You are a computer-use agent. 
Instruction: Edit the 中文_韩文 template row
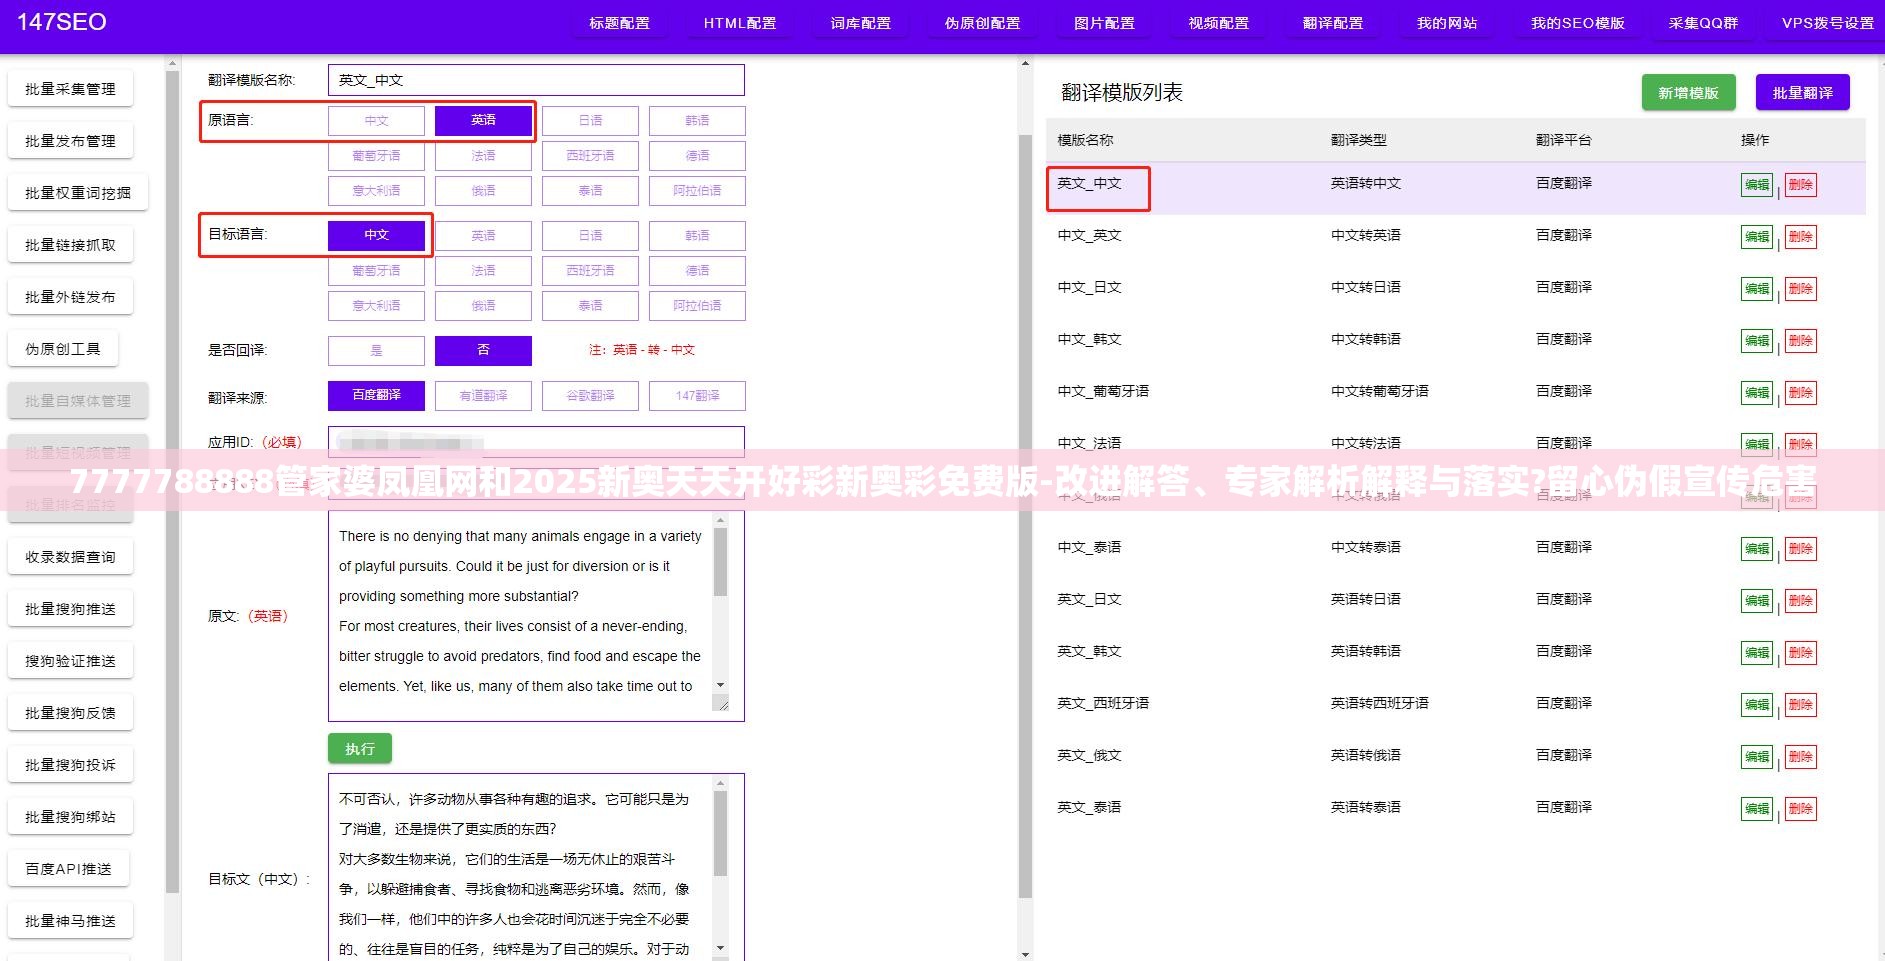click(1757, 341)
